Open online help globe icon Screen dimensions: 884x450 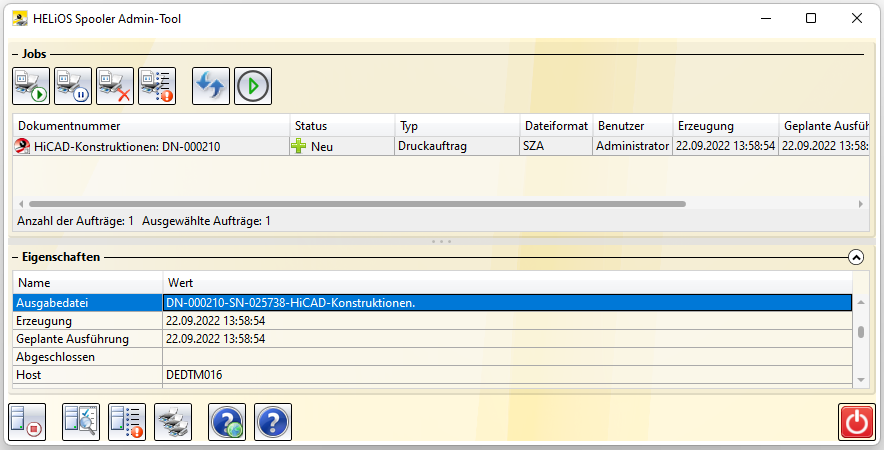click(x=227, y=422)
